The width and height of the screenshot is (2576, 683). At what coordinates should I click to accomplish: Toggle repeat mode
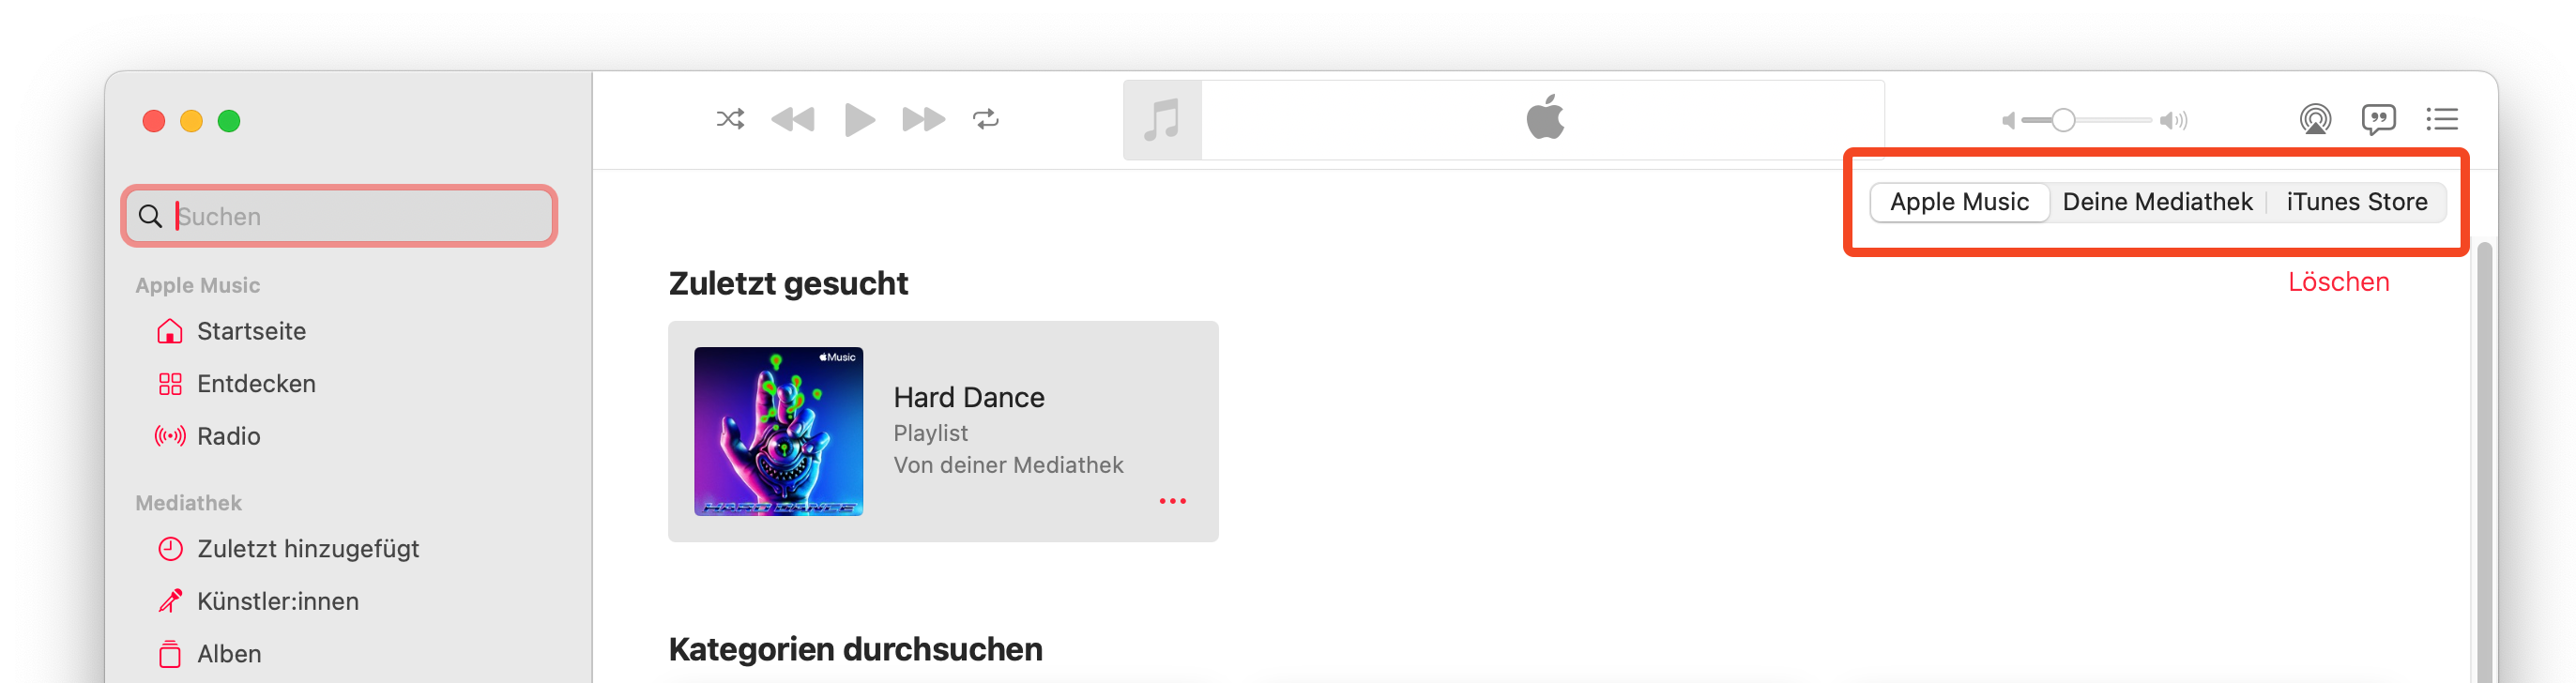pyautogui.click(x=985, y=120)
